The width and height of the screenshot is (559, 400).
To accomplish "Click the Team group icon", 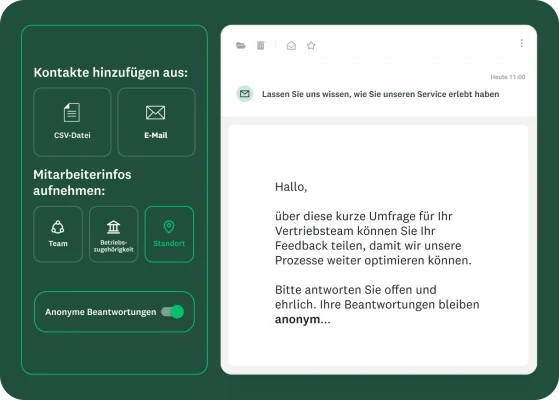I will (58, 227).
